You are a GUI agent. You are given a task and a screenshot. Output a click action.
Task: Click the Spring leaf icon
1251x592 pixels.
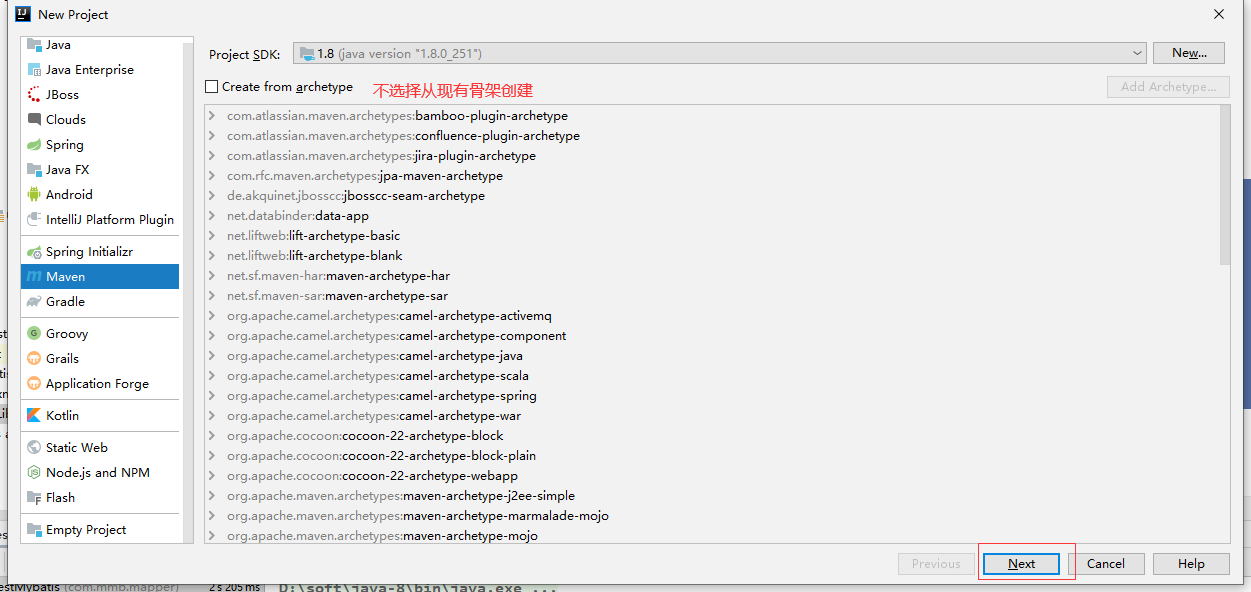coord(35,145)
